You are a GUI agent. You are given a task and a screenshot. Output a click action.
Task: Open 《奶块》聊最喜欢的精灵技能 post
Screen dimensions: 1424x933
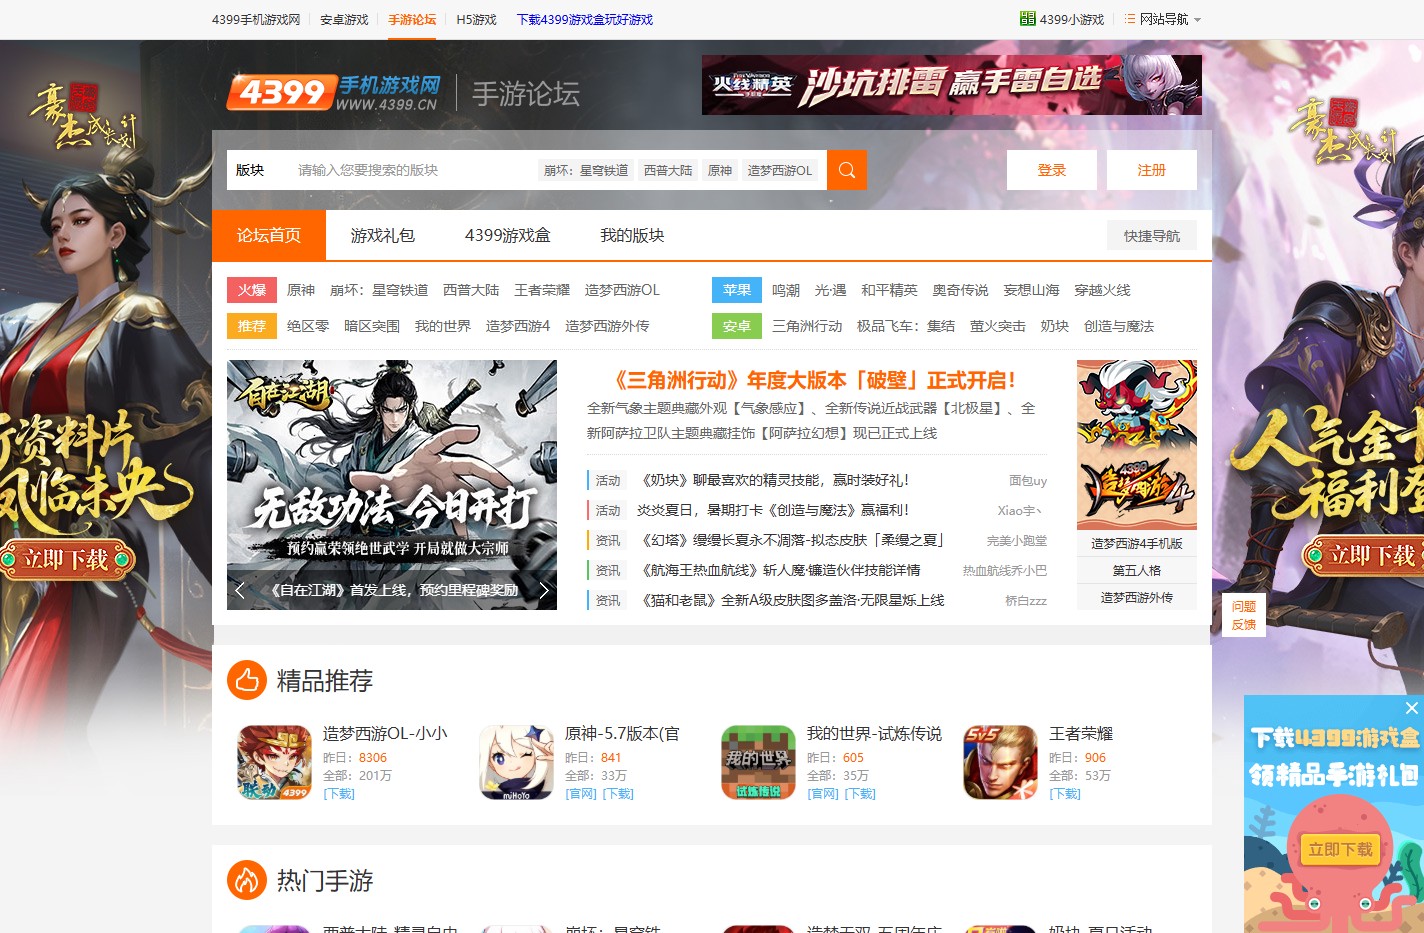(773, 480)
